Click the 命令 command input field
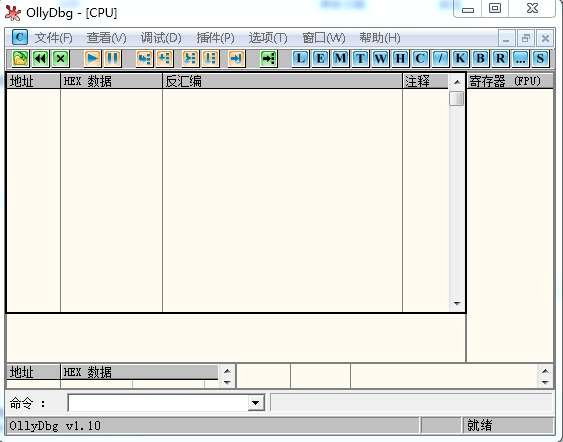This screenshot has width=563, height=442. pos(158,403)
